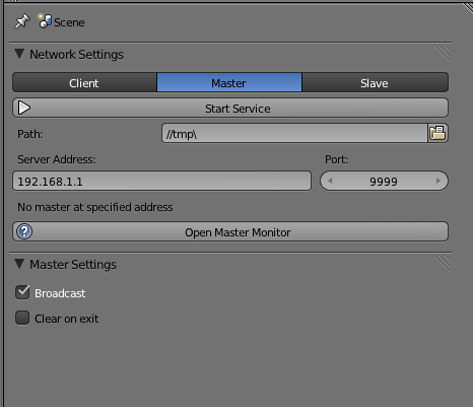Click the Scene datablock icon
This screenshot has height=407, width=473.
[x=45, y=21]
